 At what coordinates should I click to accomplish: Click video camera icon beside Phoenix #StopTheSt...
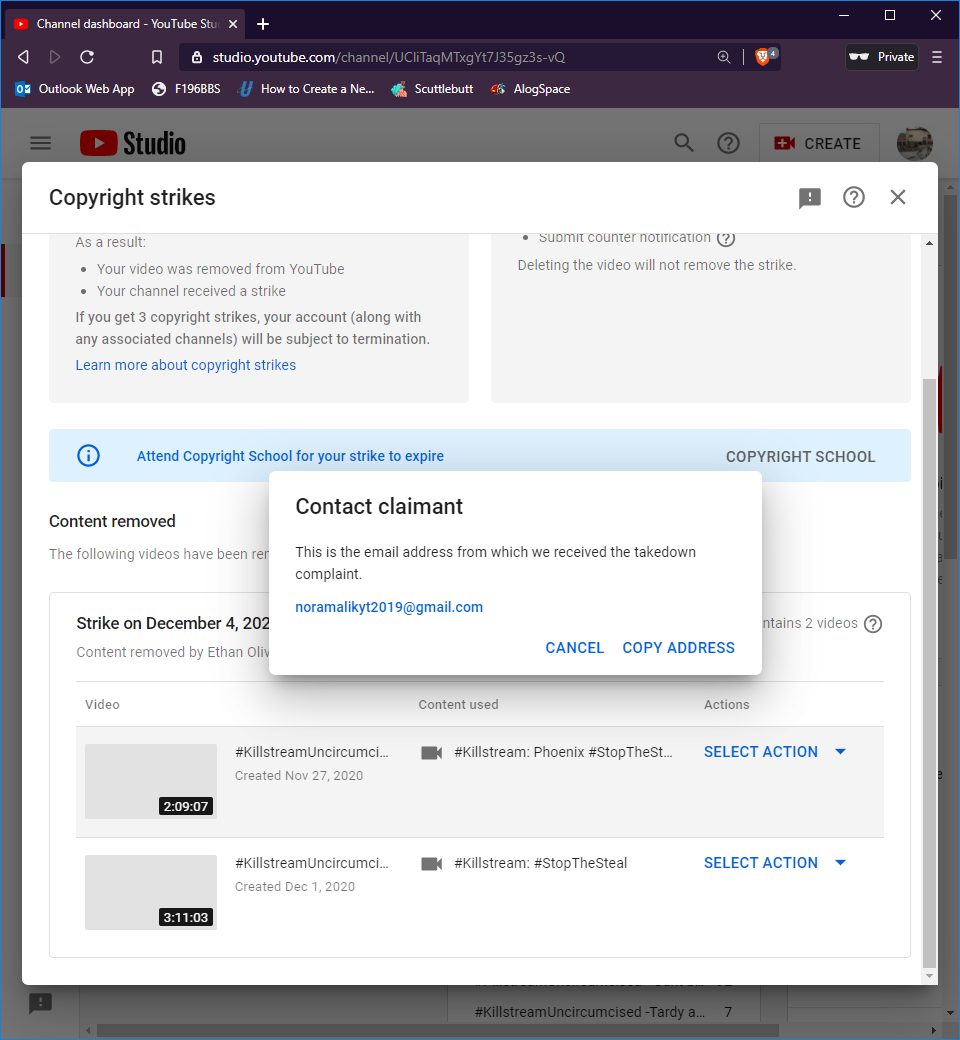click(431, 752)
